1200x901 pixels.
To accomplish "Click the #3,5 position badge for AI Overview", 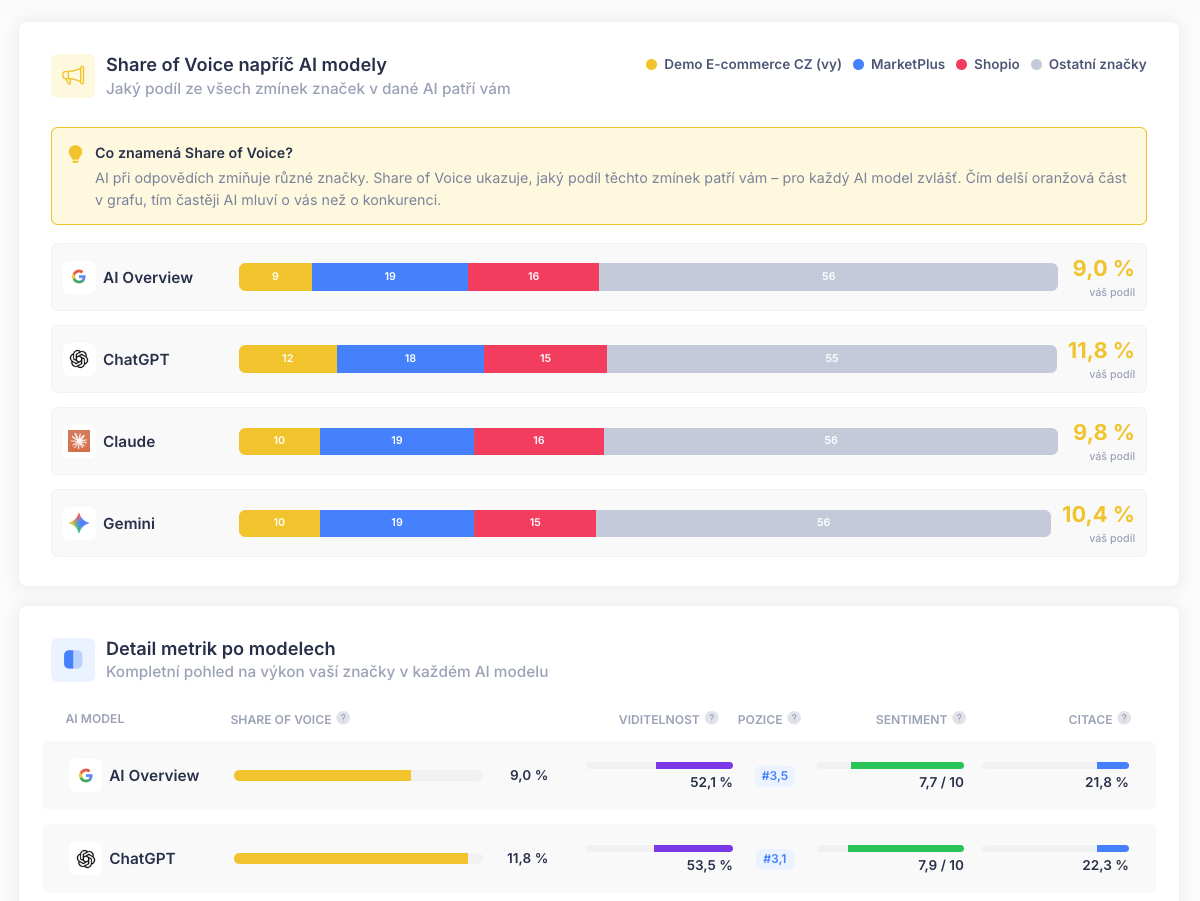I will click(x=775, y=776).
